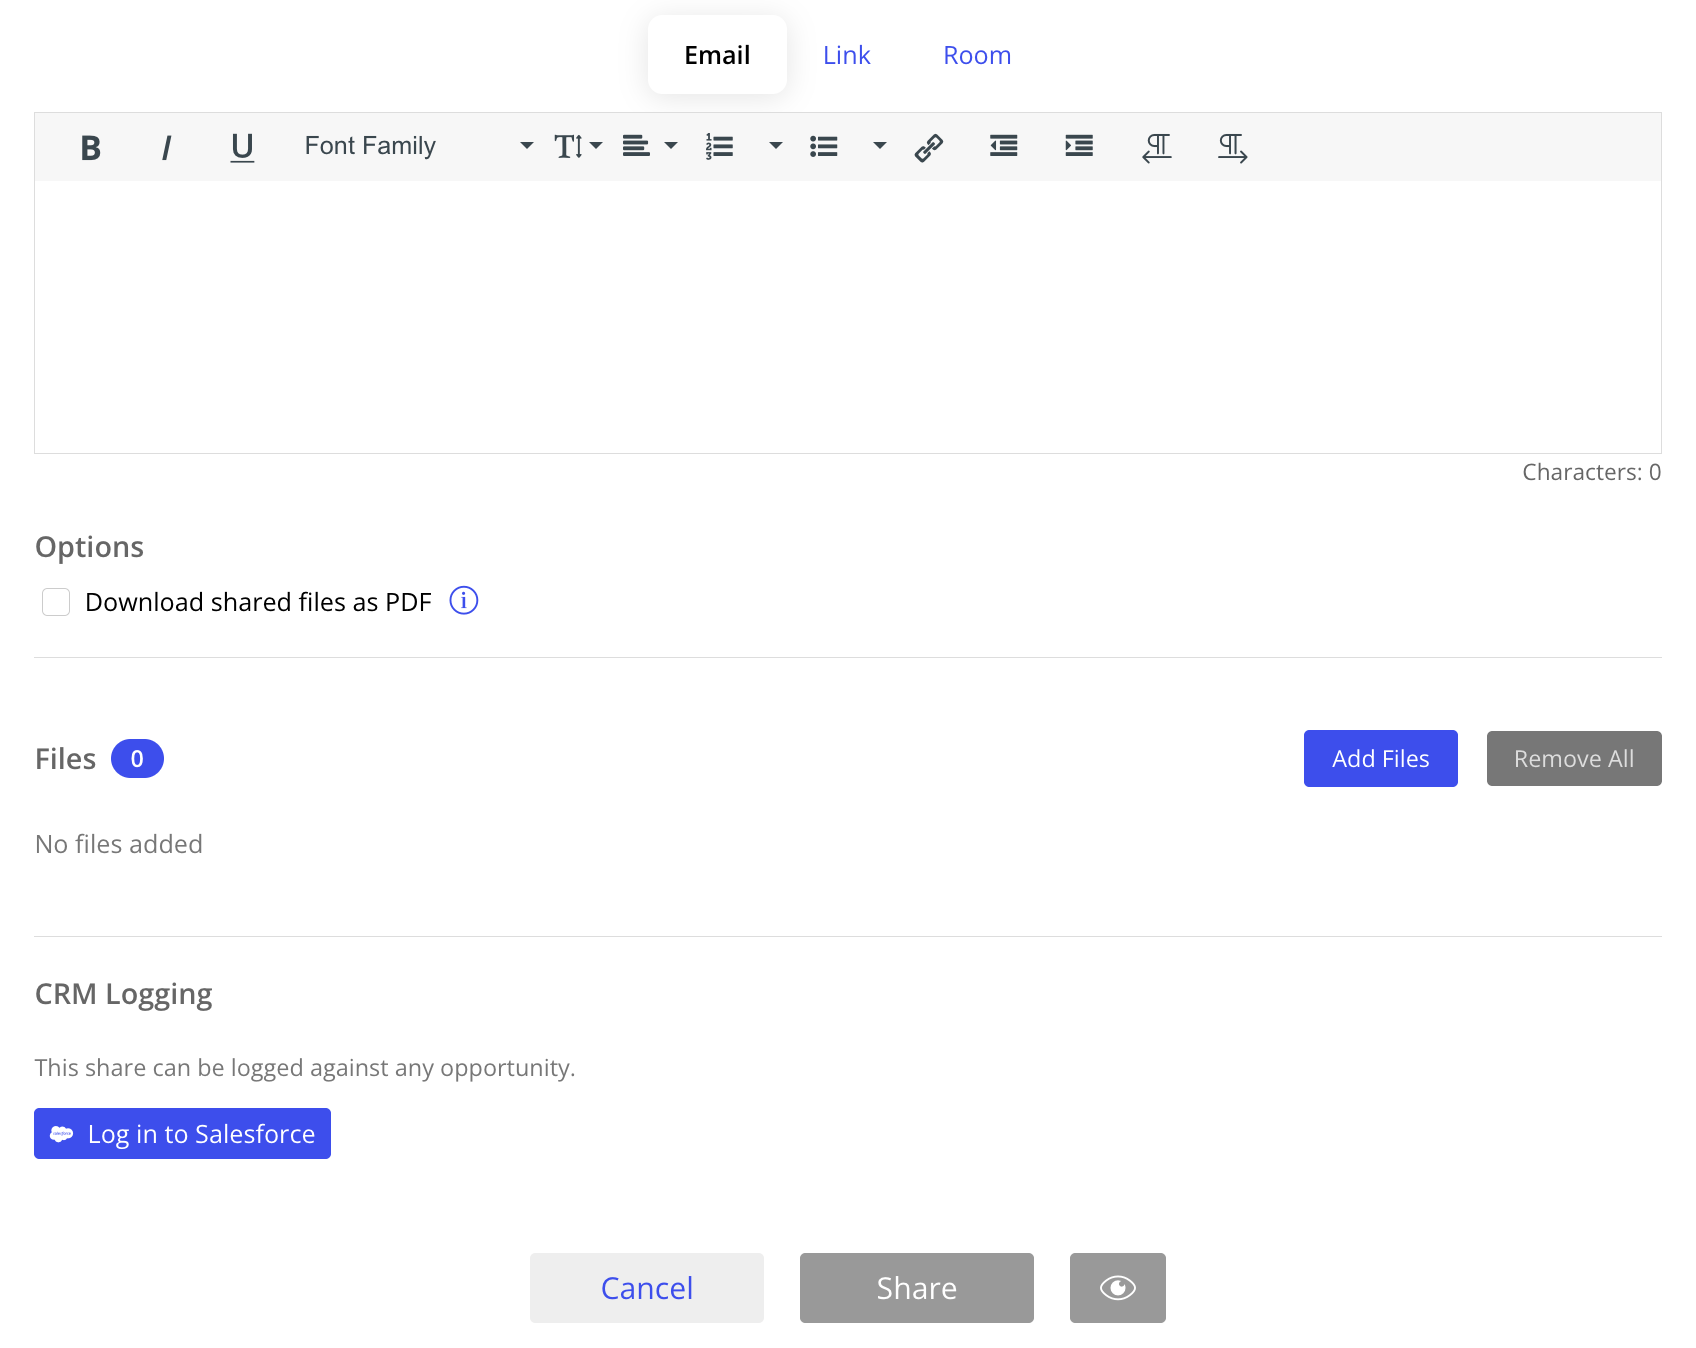Open the preview with the eye button
Viewport: 1696px width, 1348px height.
click(x=1117, y=1288)
